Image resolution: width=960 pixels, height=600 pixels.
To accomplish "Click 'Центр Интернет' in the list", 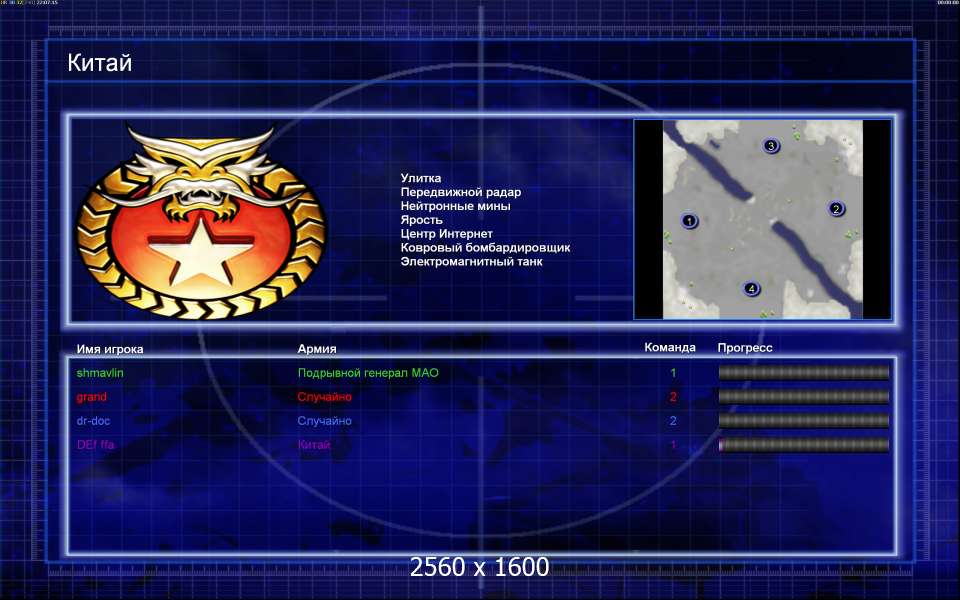I will pyautogui.click(x=446, y=234).
